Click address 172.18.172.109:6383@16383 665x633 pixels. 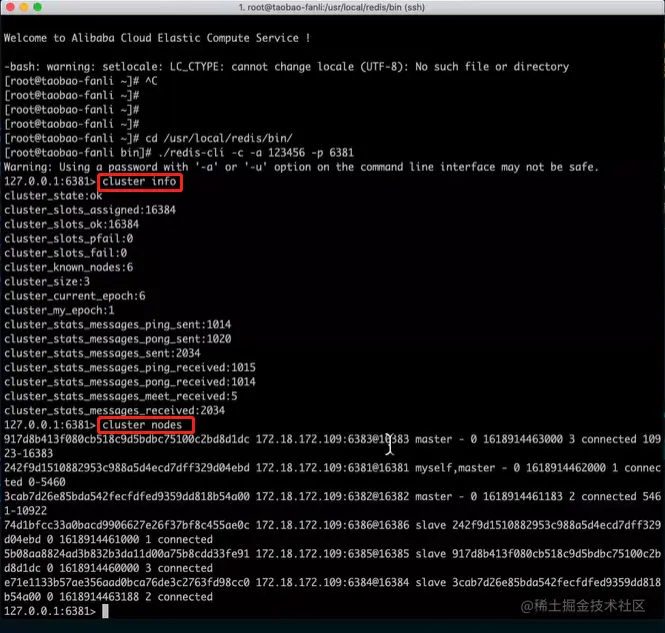[x=332, y=439]
